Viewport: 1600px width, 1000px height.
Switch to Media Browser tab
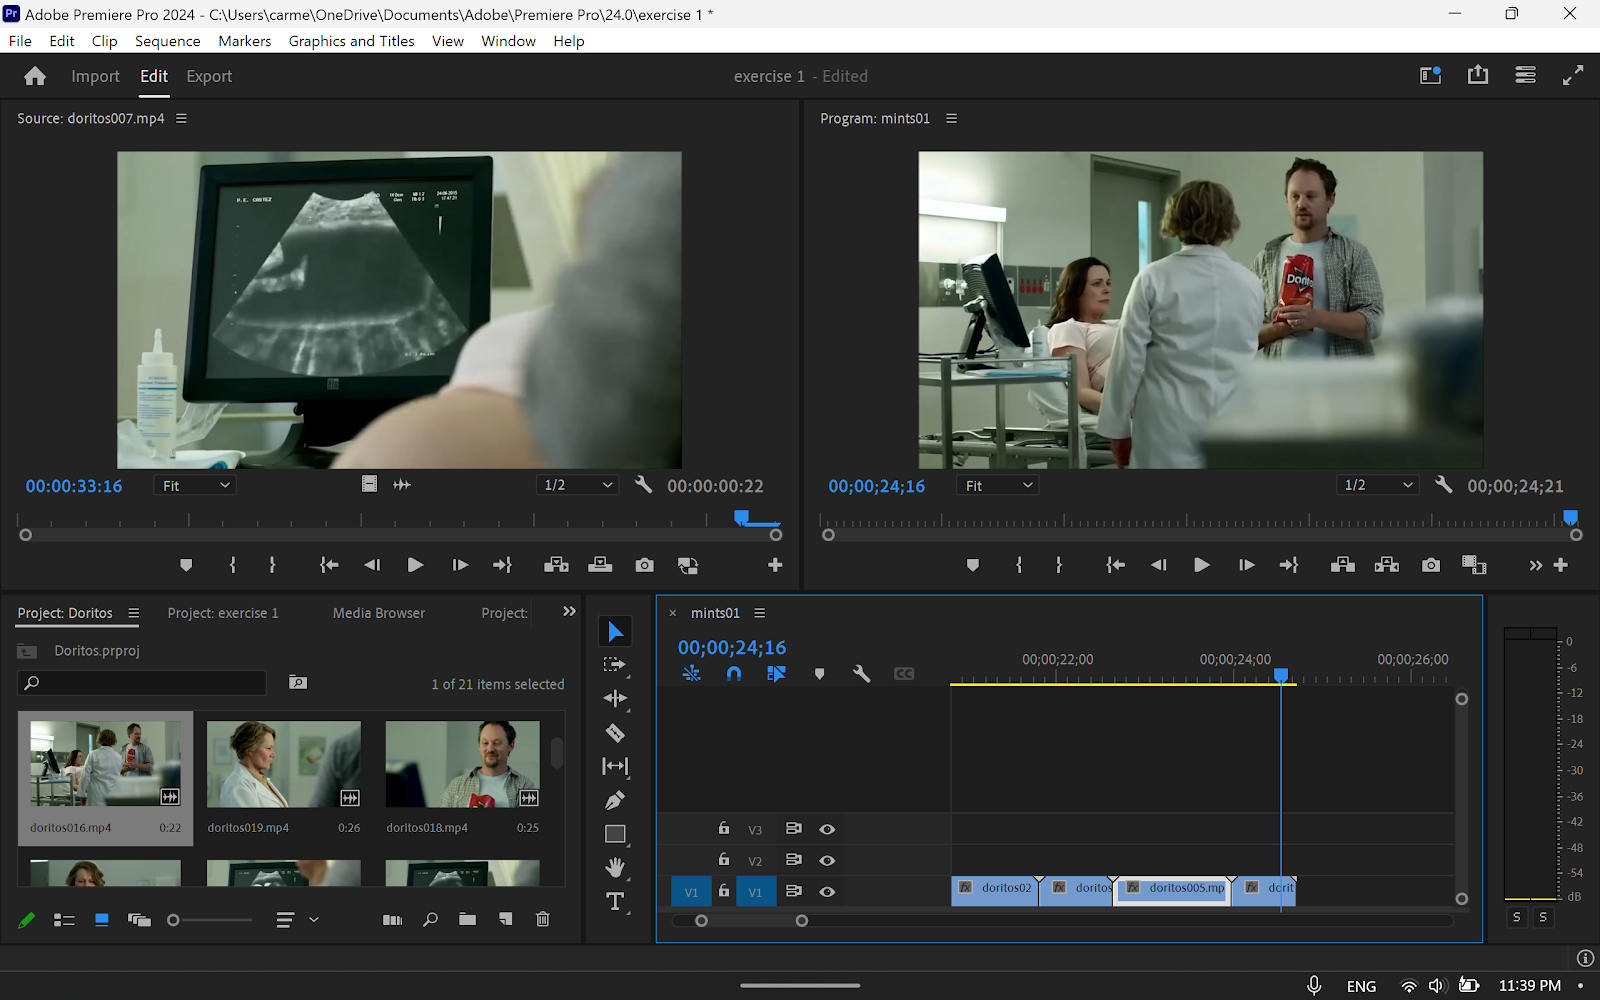coord(379,613)
